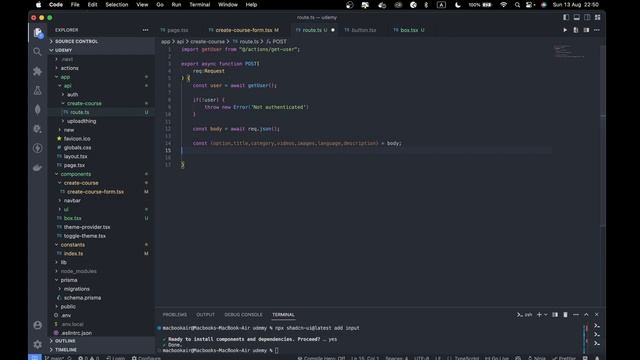Open macOS Control Center icon
Viewport: 640px width, 360px height.
[x=529, y=5]
